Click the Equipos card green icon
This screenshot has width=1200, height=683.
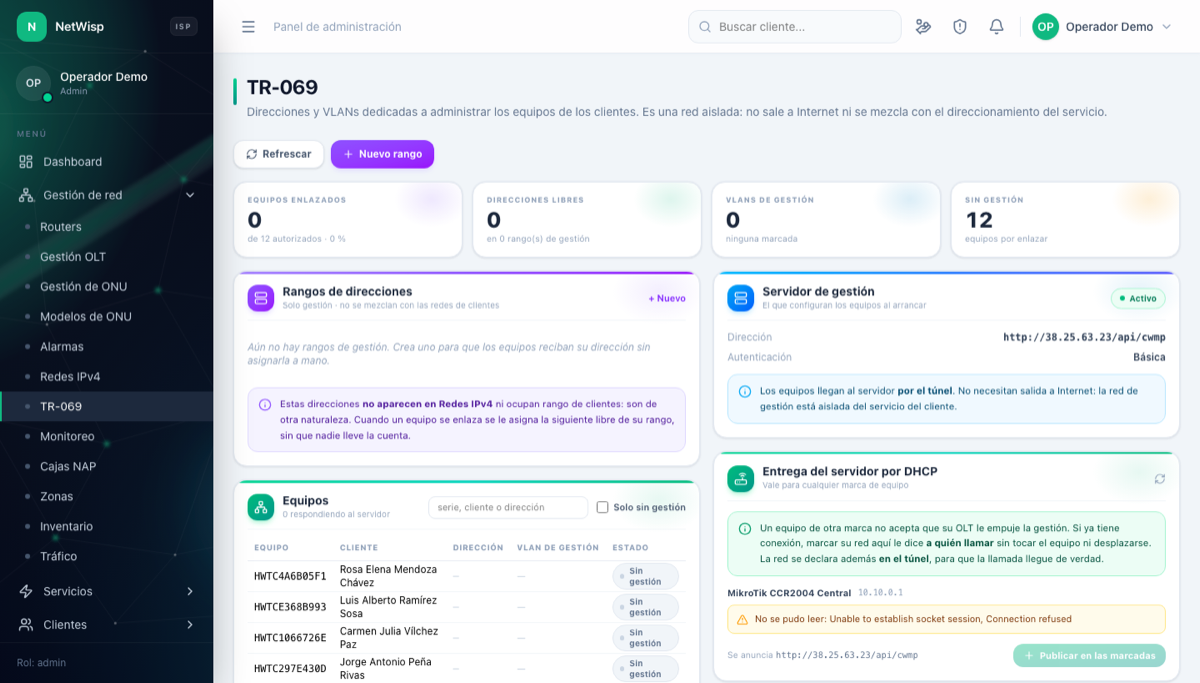pyautogui.click(x=261, y=507)
